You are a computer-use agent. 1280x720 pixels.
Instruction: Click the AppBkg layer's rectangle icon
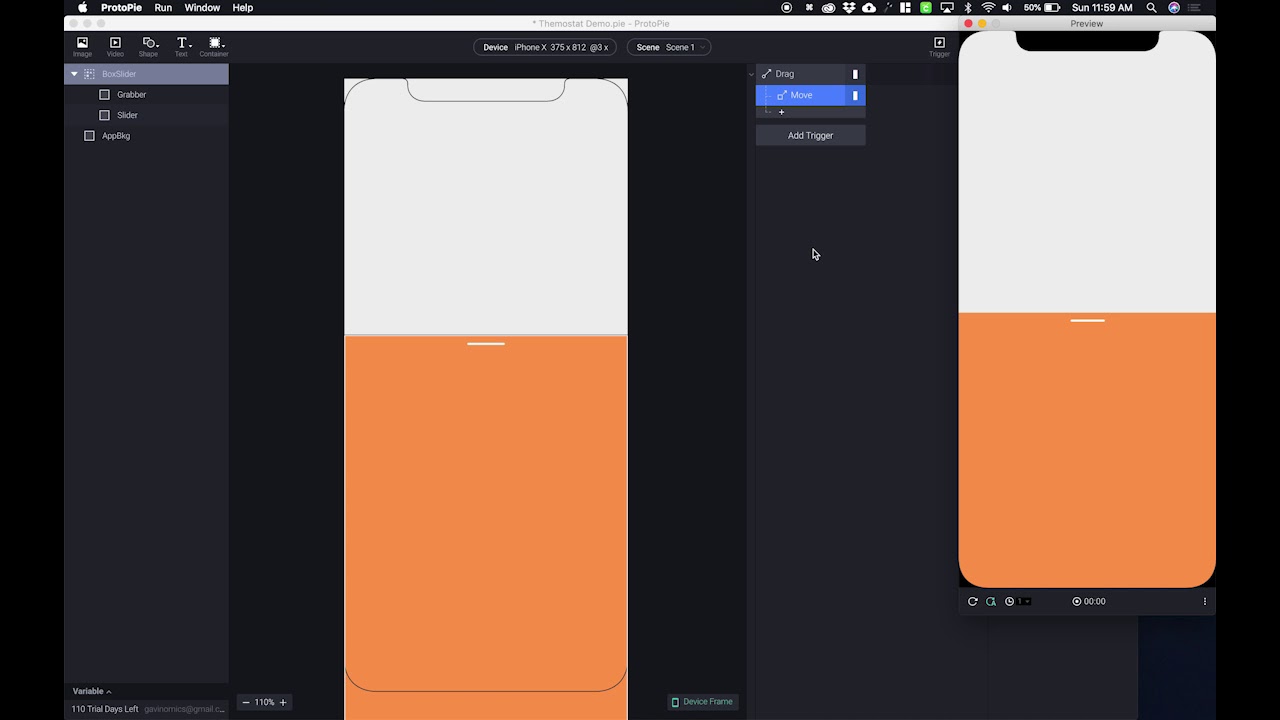89,136
